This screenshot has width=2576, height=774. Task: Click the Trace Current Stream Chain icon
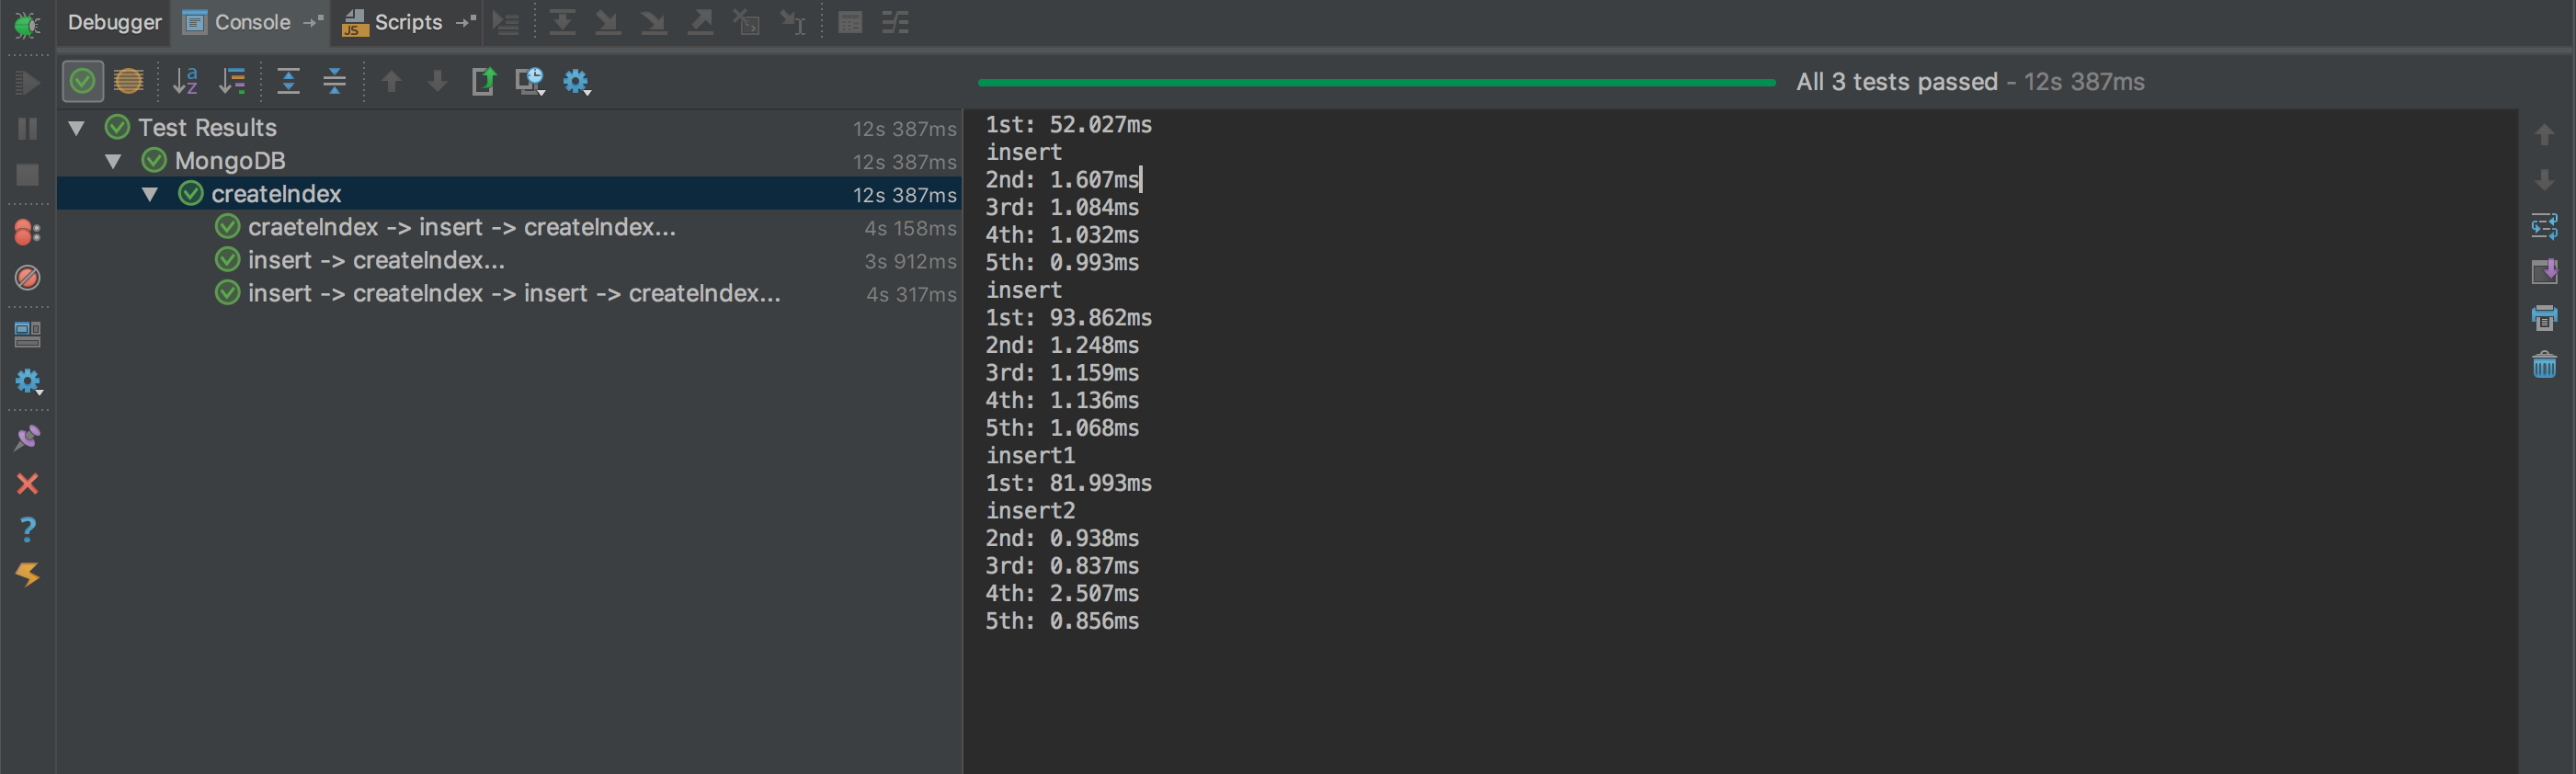(896, 23)
